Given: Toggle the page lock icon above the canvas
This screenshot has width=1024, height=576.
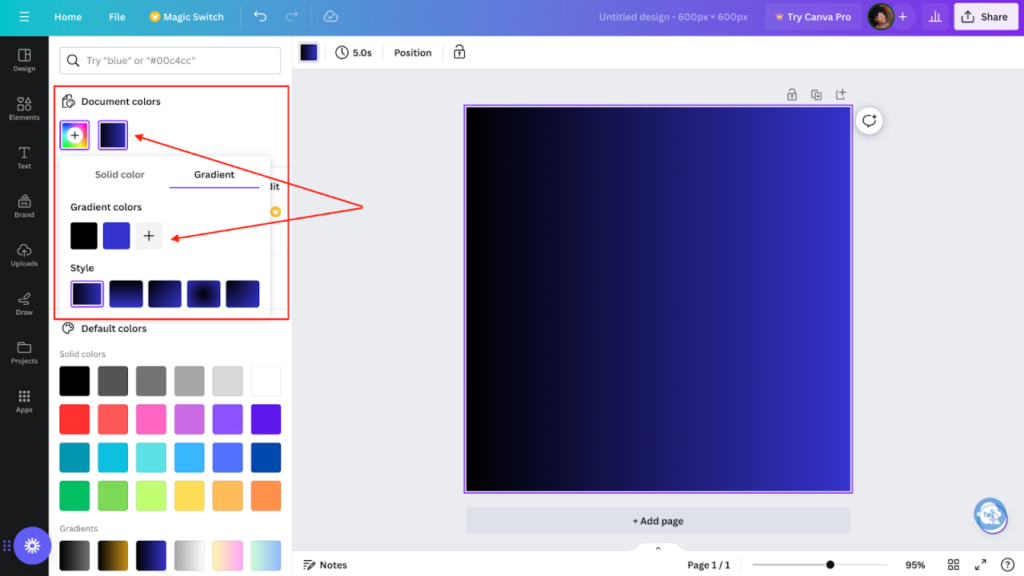Looking at the screenshot, I should tap(791, 94).
